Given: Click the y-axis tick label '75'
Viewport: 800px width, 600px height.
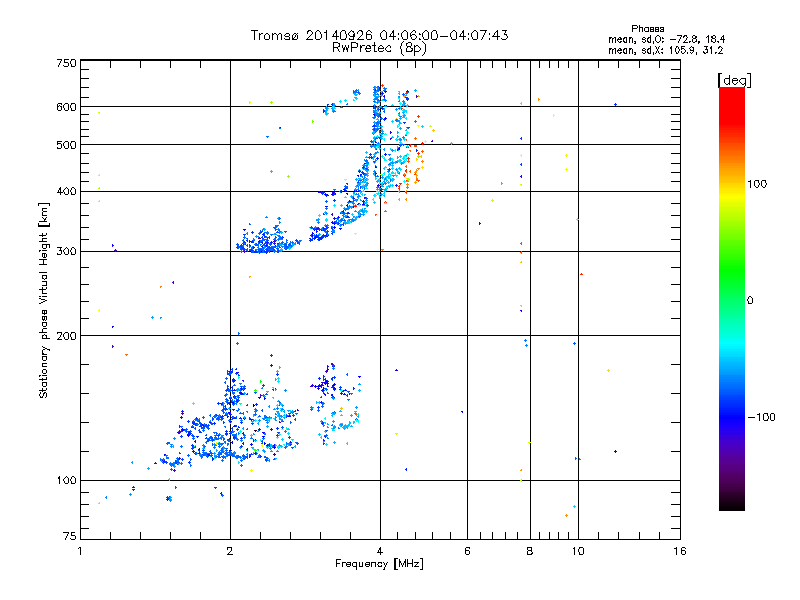Looking at the screenshot, I should pos(70,536).
